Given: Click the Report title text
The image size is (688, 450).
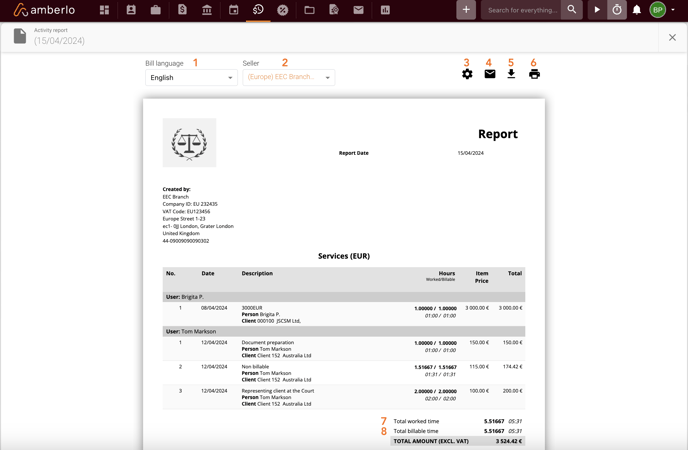Looking at the screenshot, I should tap(498, 134).
